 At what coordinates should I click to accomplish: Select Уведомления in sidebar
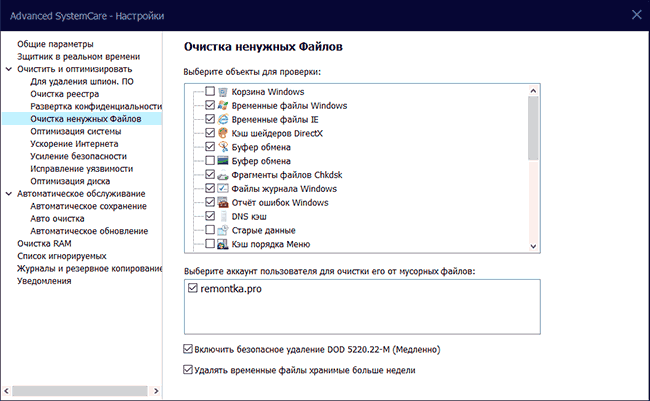(x=44, y=281)
